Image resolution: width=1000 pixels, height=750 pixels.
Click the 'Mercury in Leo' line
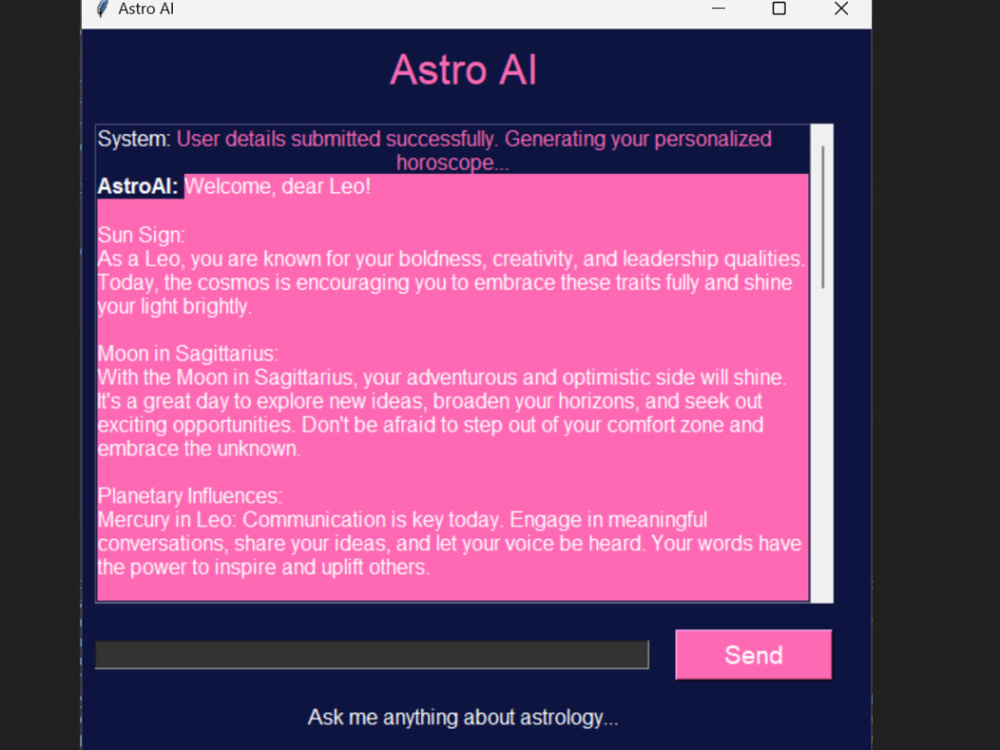pyautogui.click(x=402, y=520)
